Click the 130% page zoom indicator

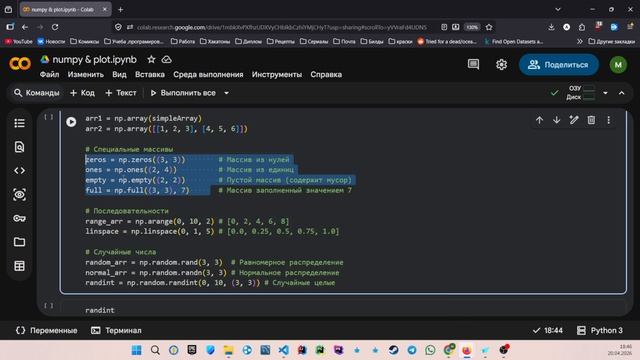(472, 27)
